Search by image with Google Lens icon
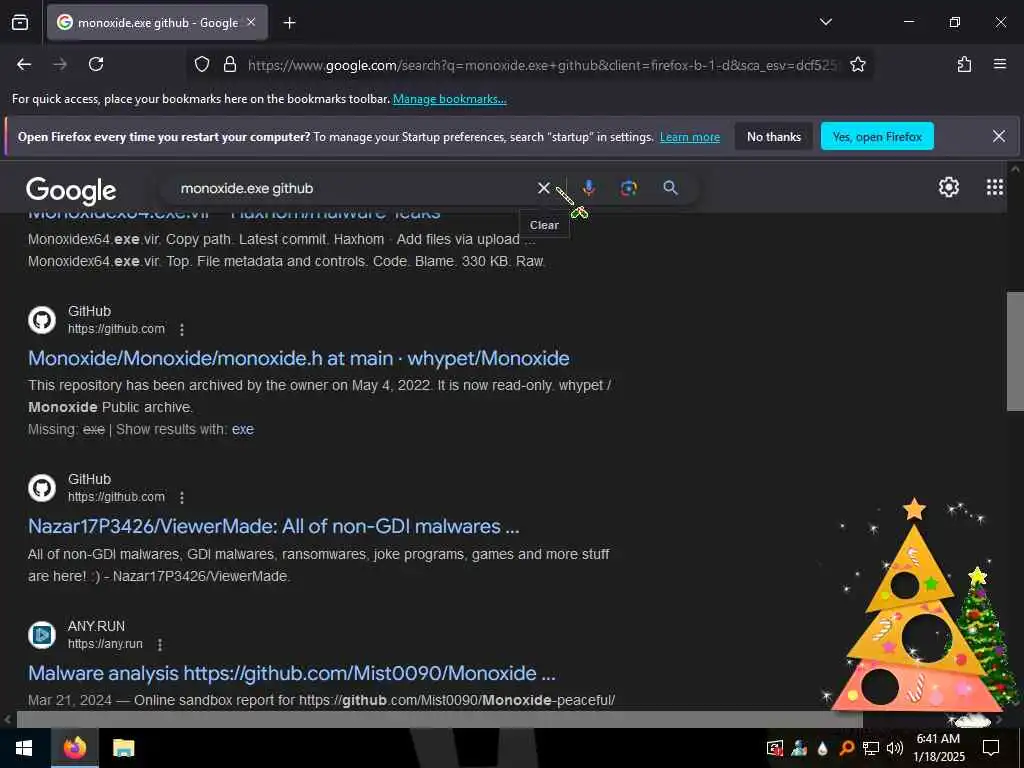The width and height of the screenshot is (1024, 768). (628, 188)
